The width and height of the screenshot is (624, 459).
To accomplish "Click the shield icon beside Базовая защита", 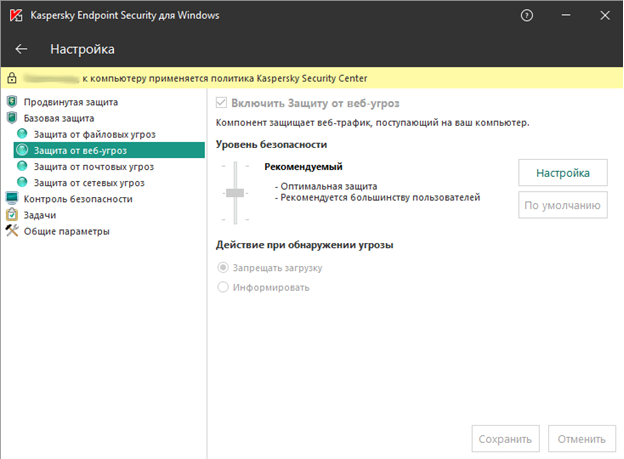I will click(12, 118).
